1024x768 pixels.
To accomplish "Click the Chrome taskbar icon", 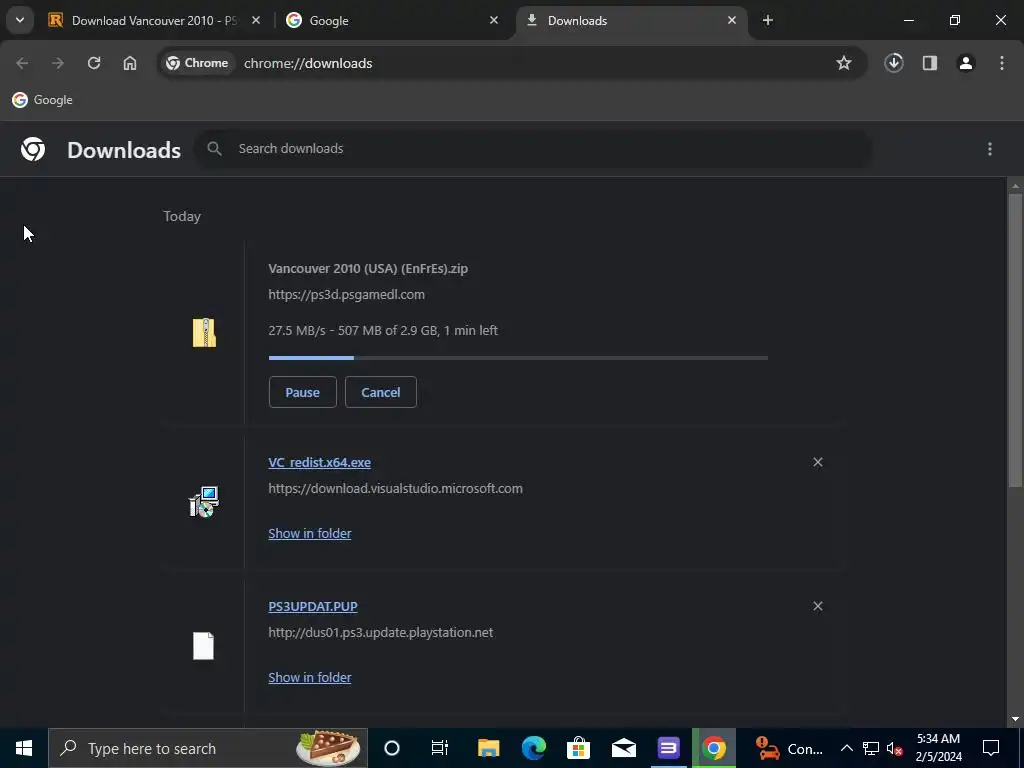I will point(714,748).
